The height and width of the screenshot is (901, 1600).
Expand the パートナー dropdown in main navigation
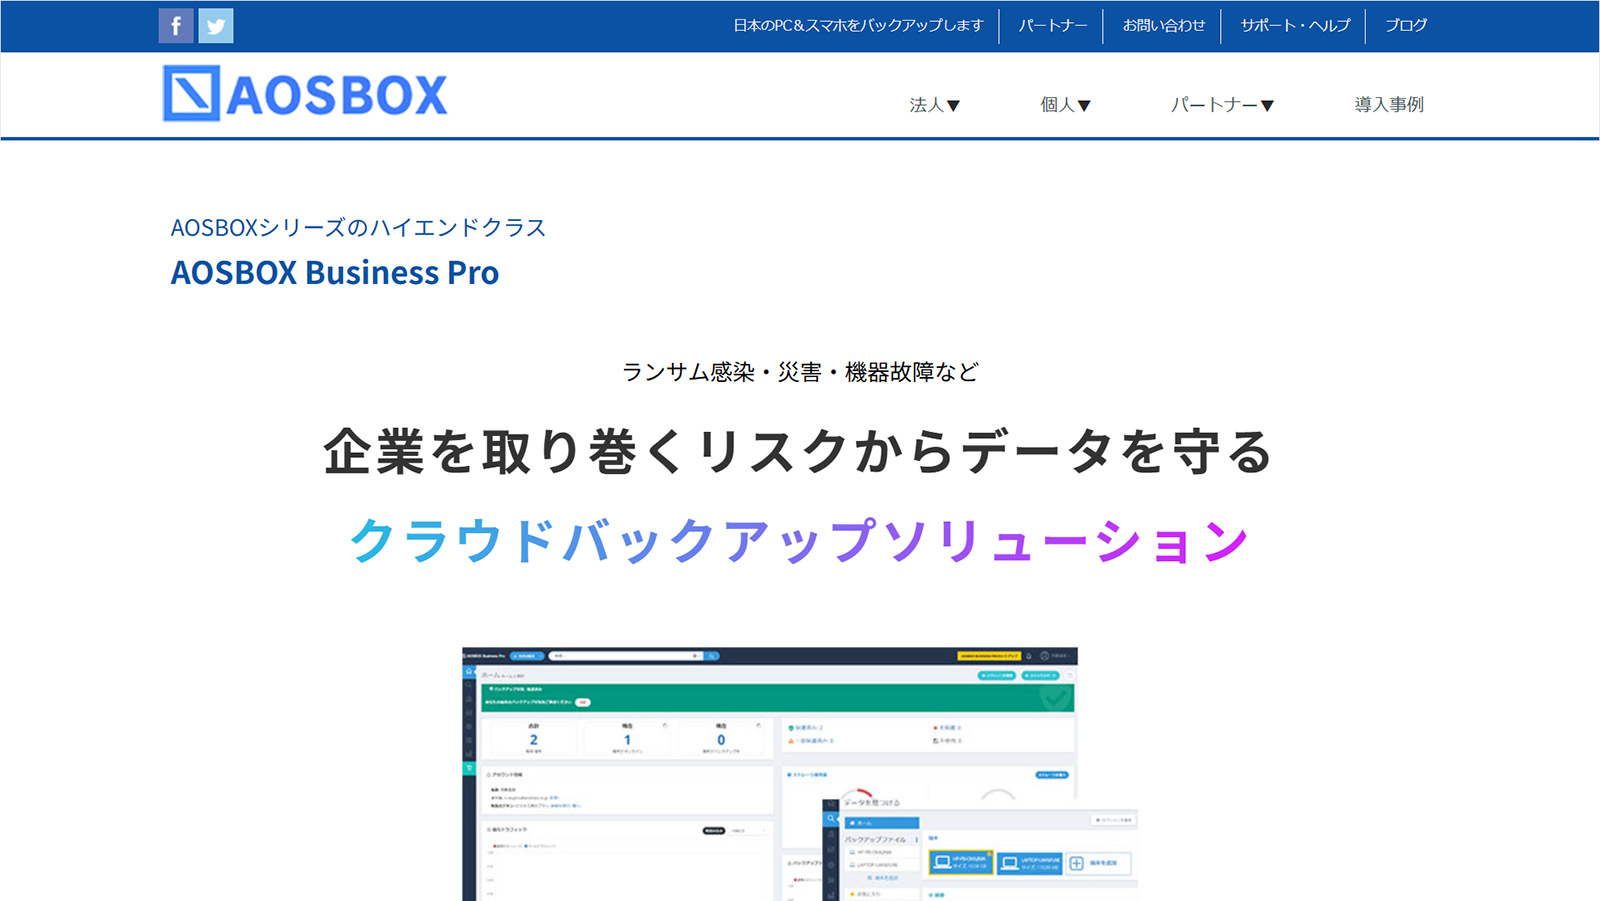point(1222,104)
